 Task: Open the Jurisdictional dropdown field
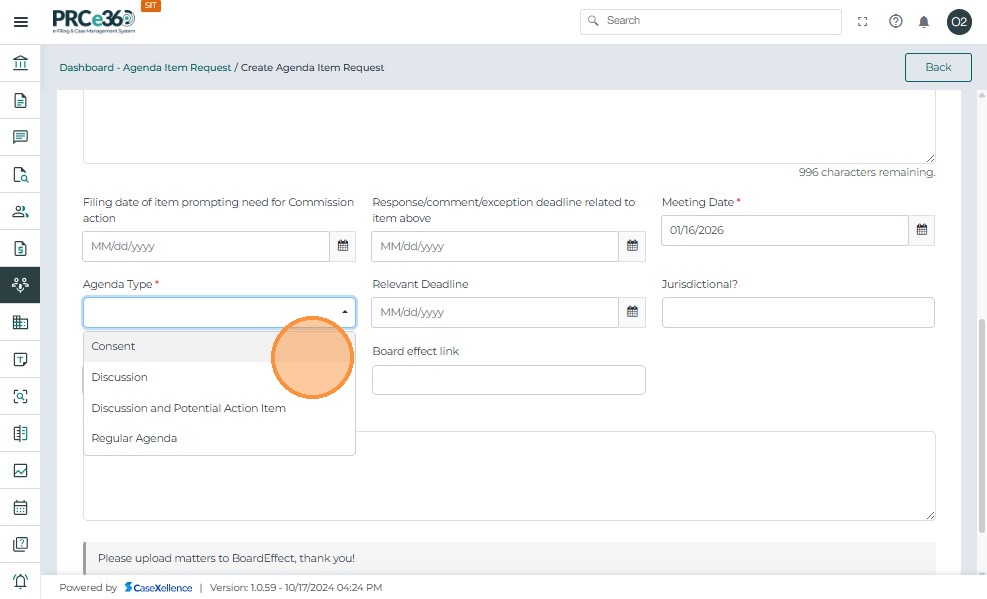coord(798,312)
